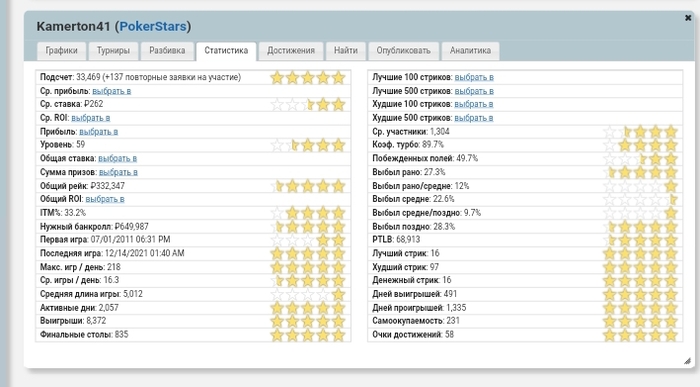Click the star rating beside Подсчет
The image size is (700, 387).
(x=308, y=78)
